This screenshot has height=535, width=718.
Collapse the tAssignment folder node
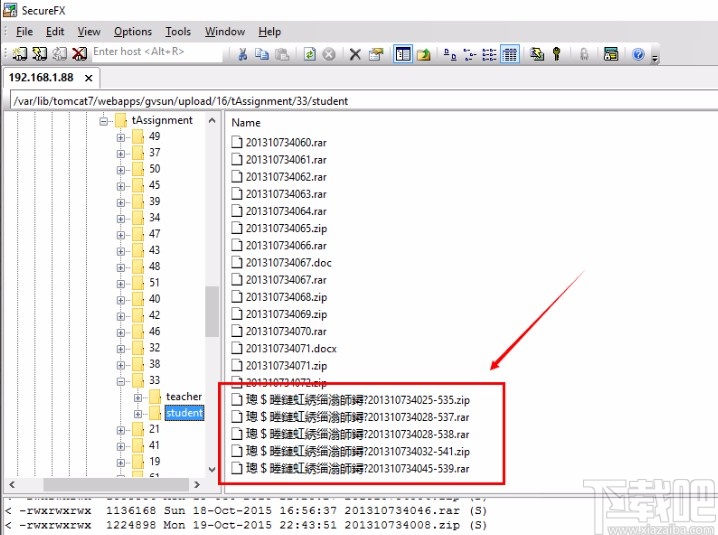coord(104,121)
